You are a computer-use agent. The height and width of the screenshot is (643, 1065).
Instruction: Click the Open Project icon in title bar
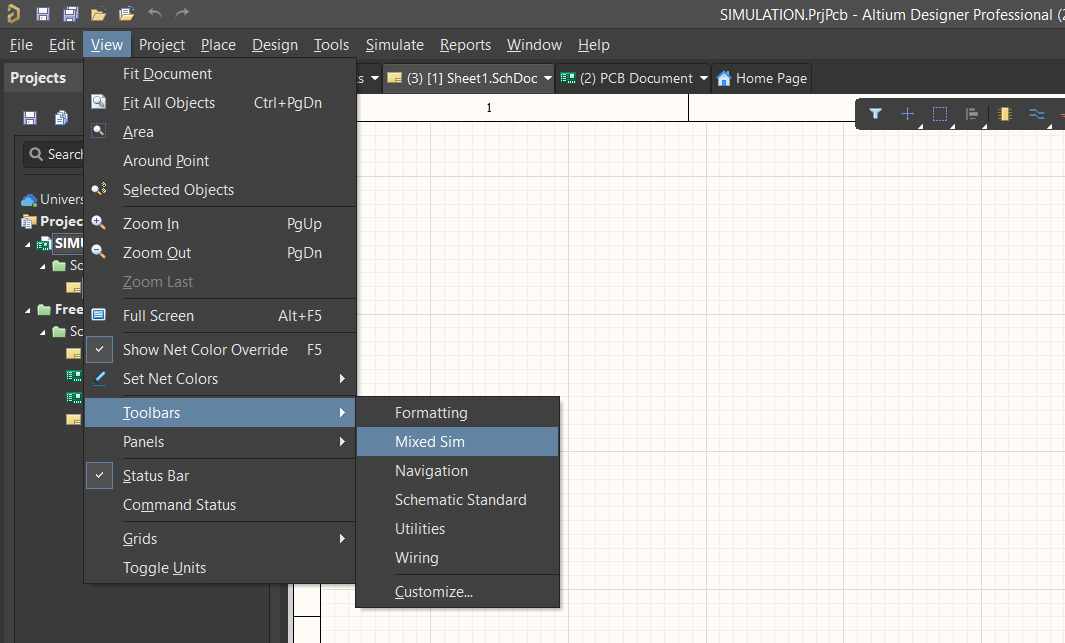pyautogui.click(x=126, y=14)
